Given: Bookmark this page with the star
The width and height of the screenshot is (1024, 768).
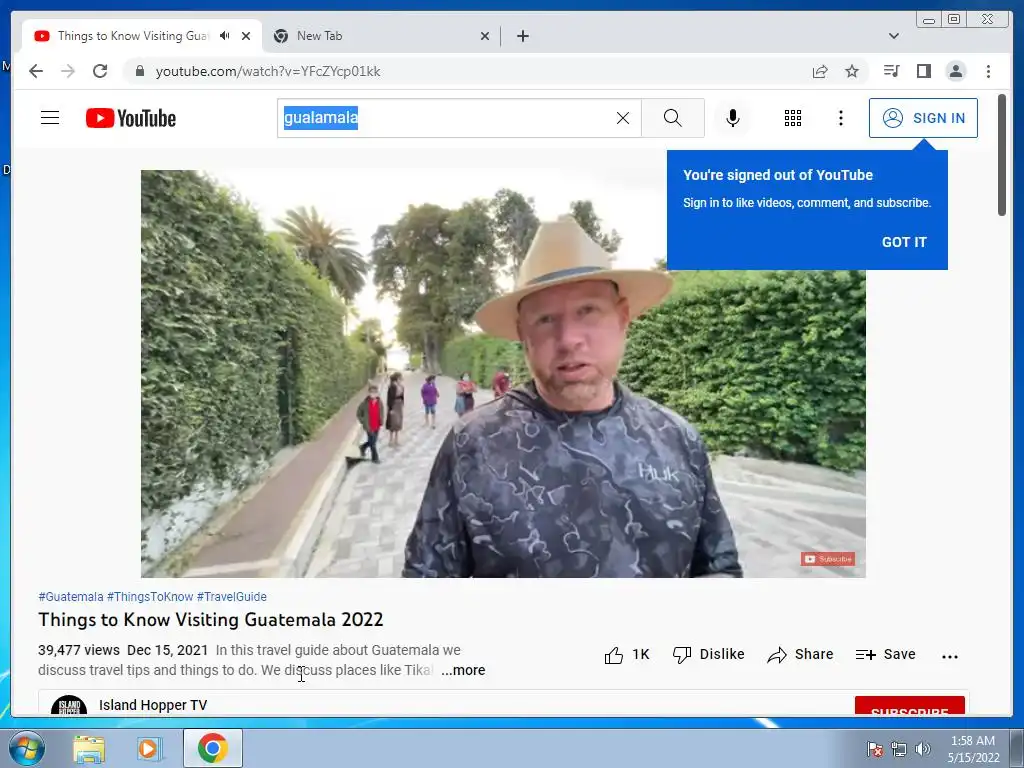Looking at the screenshot, I should pos(852,71).
